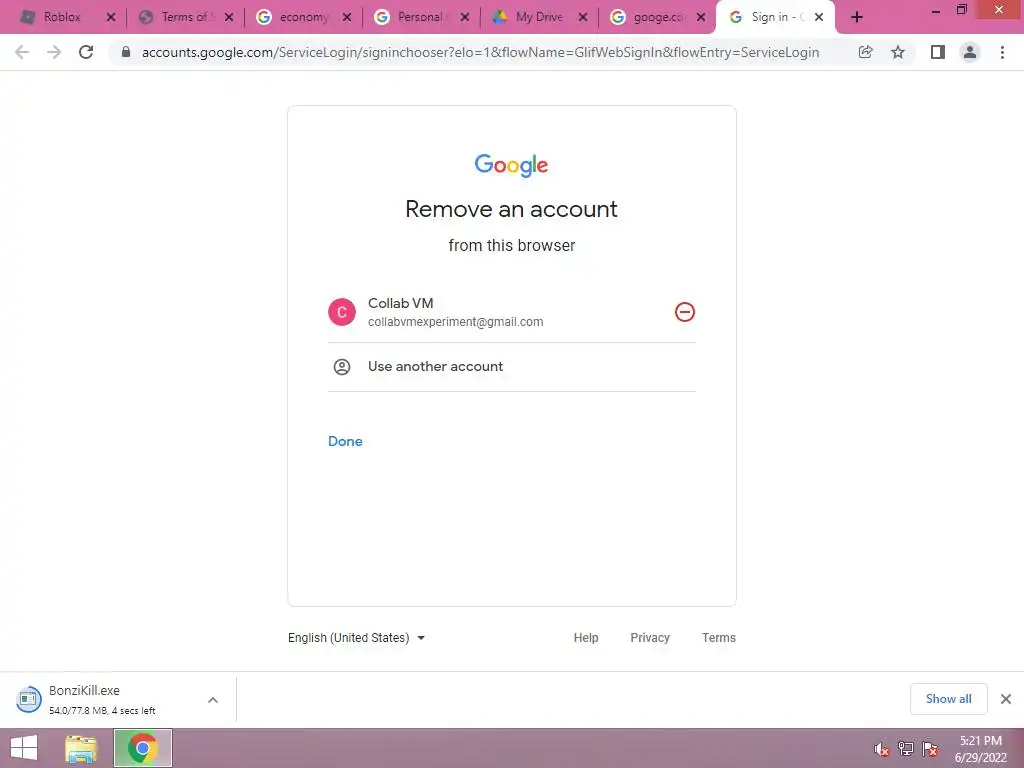Switch to the My Drive tab

[x=537, y=17]
